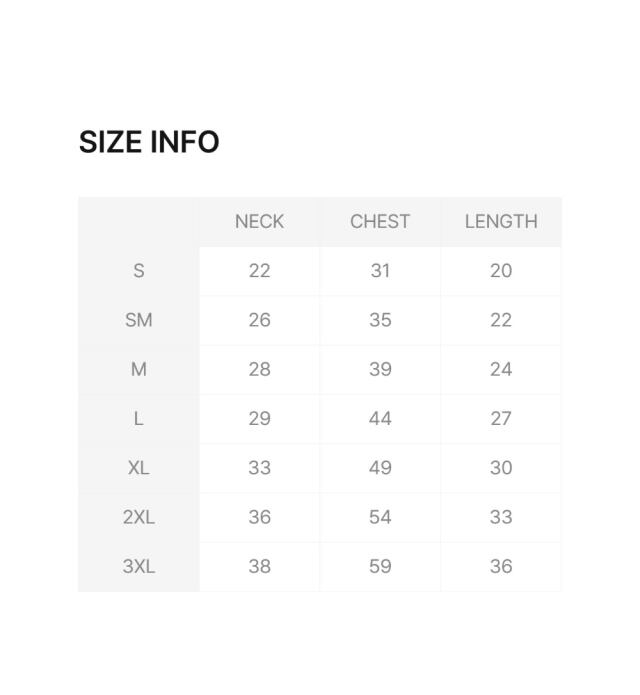Click the 3XL size row label

point(139,566)
